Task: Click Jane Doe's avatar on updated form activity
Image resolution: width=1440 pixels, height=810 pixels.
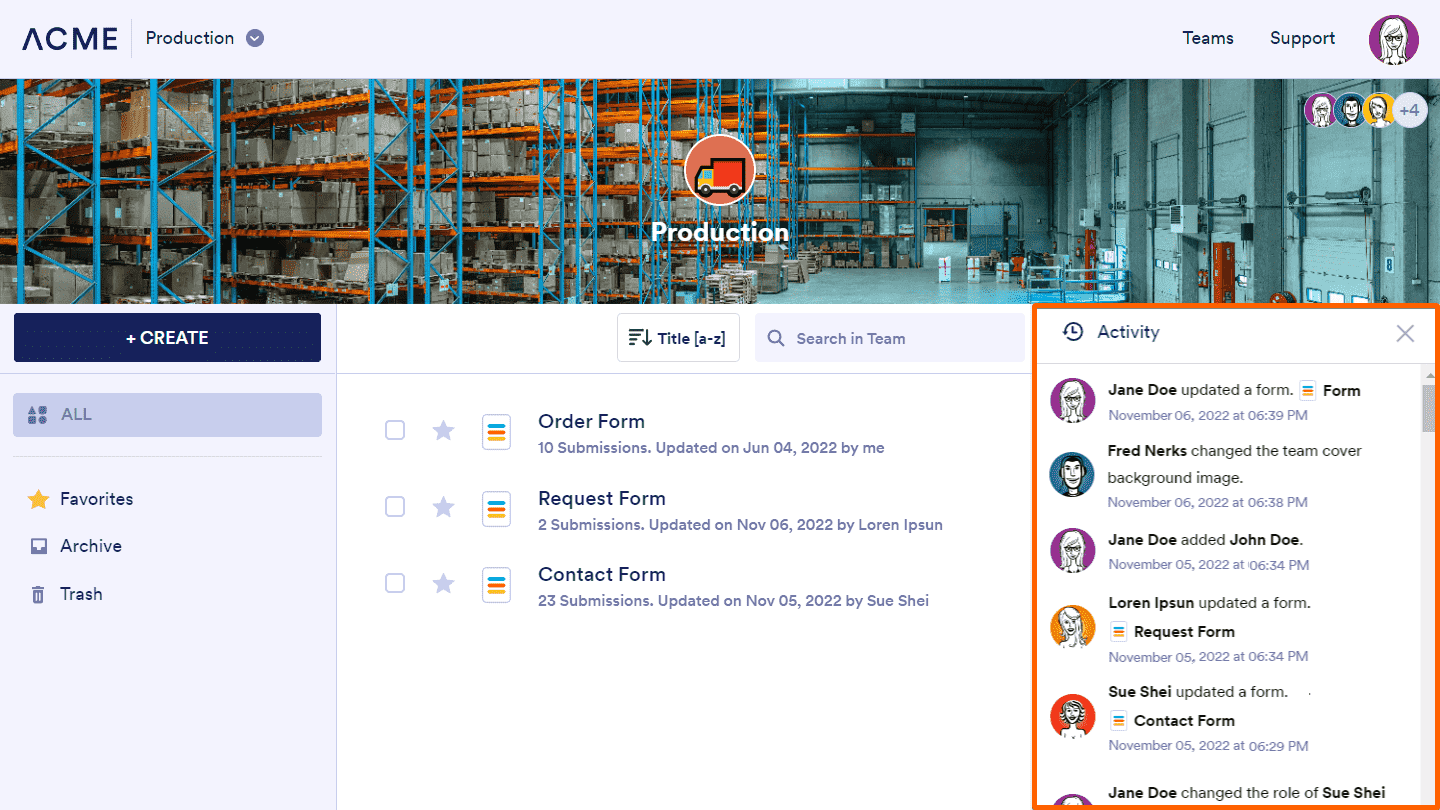Action: (x=1073, y=401)
